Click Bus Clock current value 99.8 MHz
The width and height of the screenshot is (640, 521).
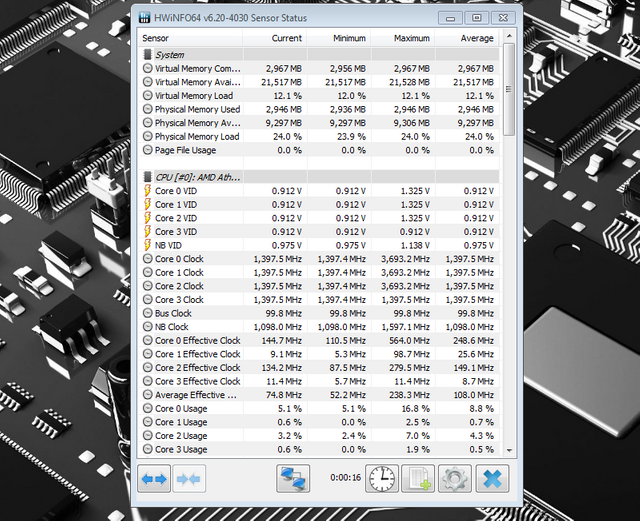click(x=282, y=313)
